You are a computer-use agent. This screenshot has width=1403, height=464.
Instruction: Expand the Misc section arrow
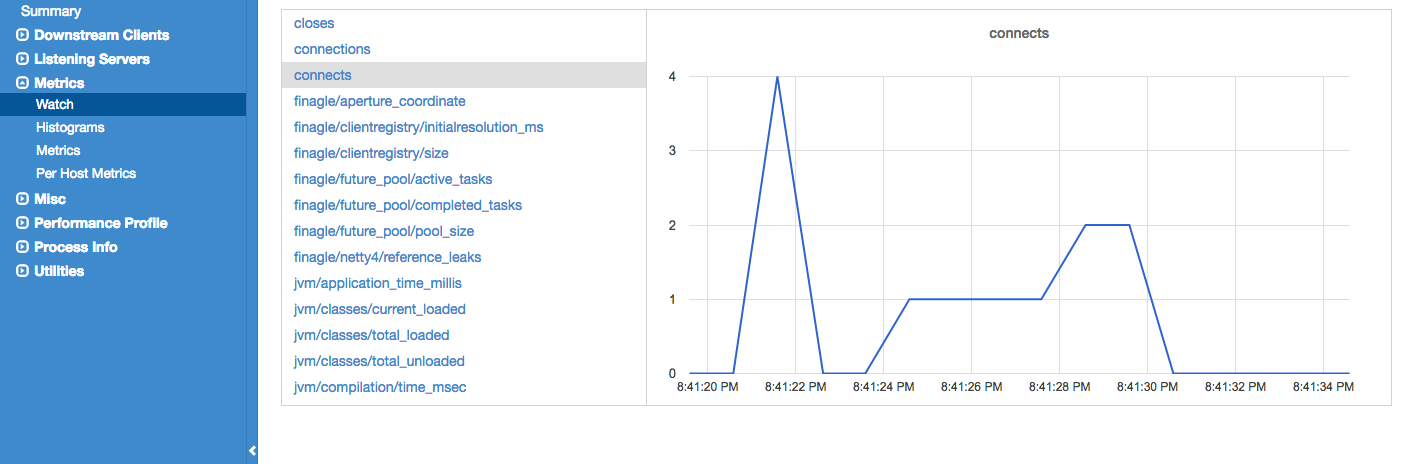[23, 199]
